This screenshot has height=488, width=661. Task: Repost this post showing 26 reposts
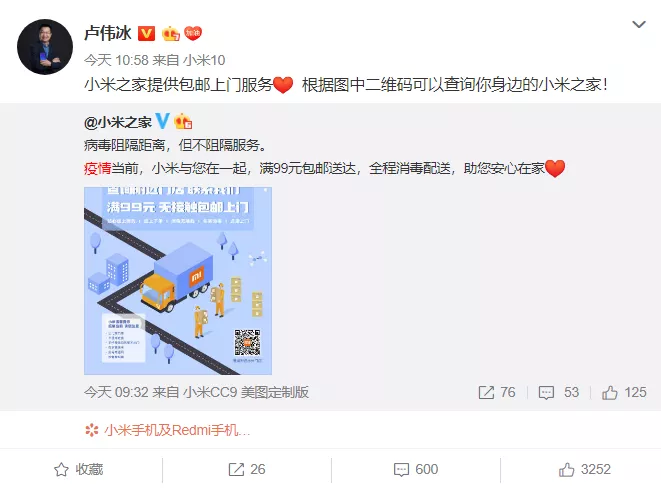pyautogui.click(x=247, y=469)
